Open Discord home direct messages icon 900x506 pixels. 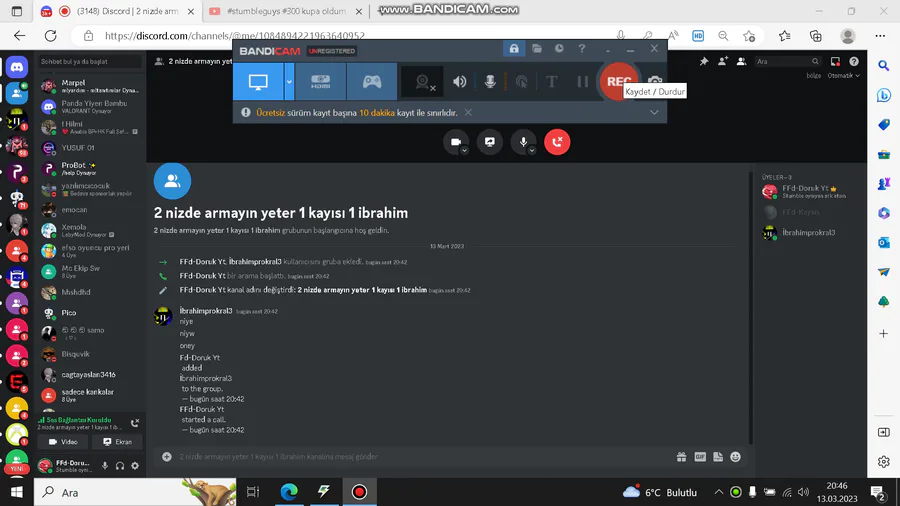click(x=17, y=67)
